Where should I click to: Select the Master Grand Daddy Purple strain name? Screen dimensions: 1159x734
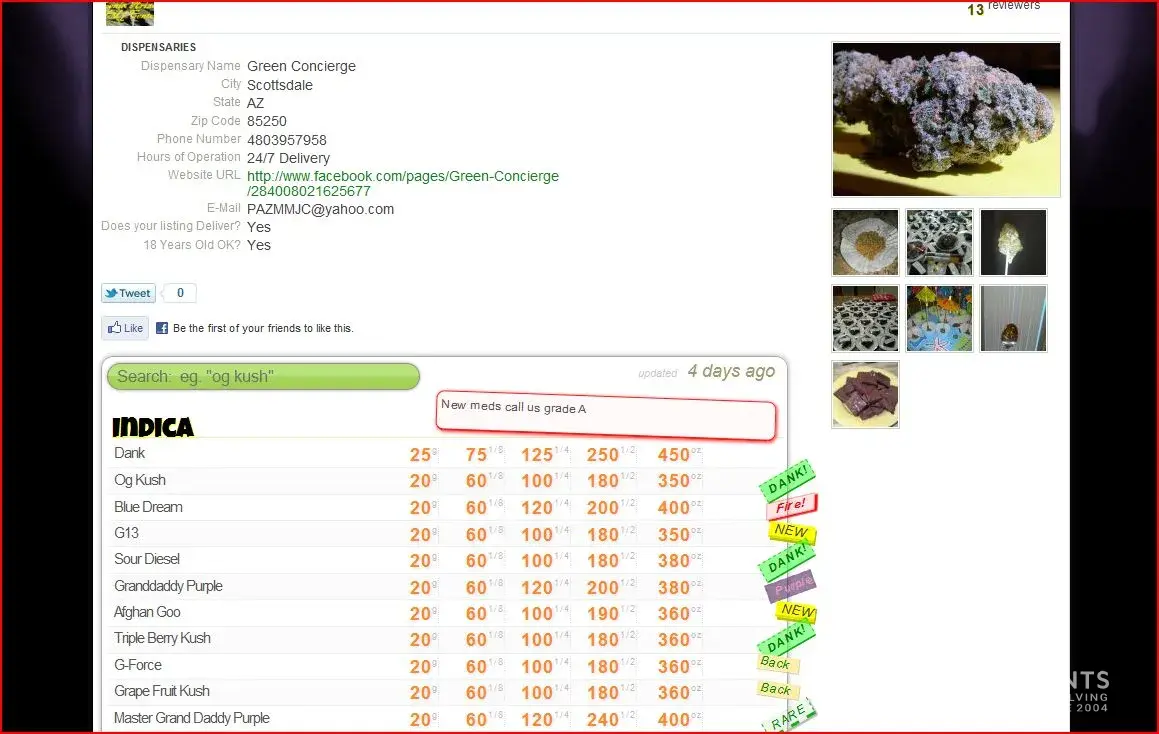191,718
